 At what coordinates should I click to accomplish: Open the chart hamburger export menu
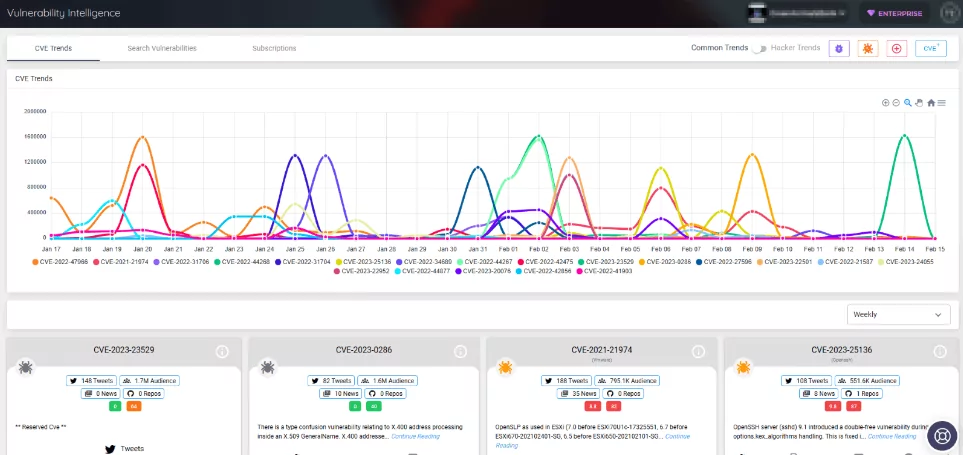942,103
